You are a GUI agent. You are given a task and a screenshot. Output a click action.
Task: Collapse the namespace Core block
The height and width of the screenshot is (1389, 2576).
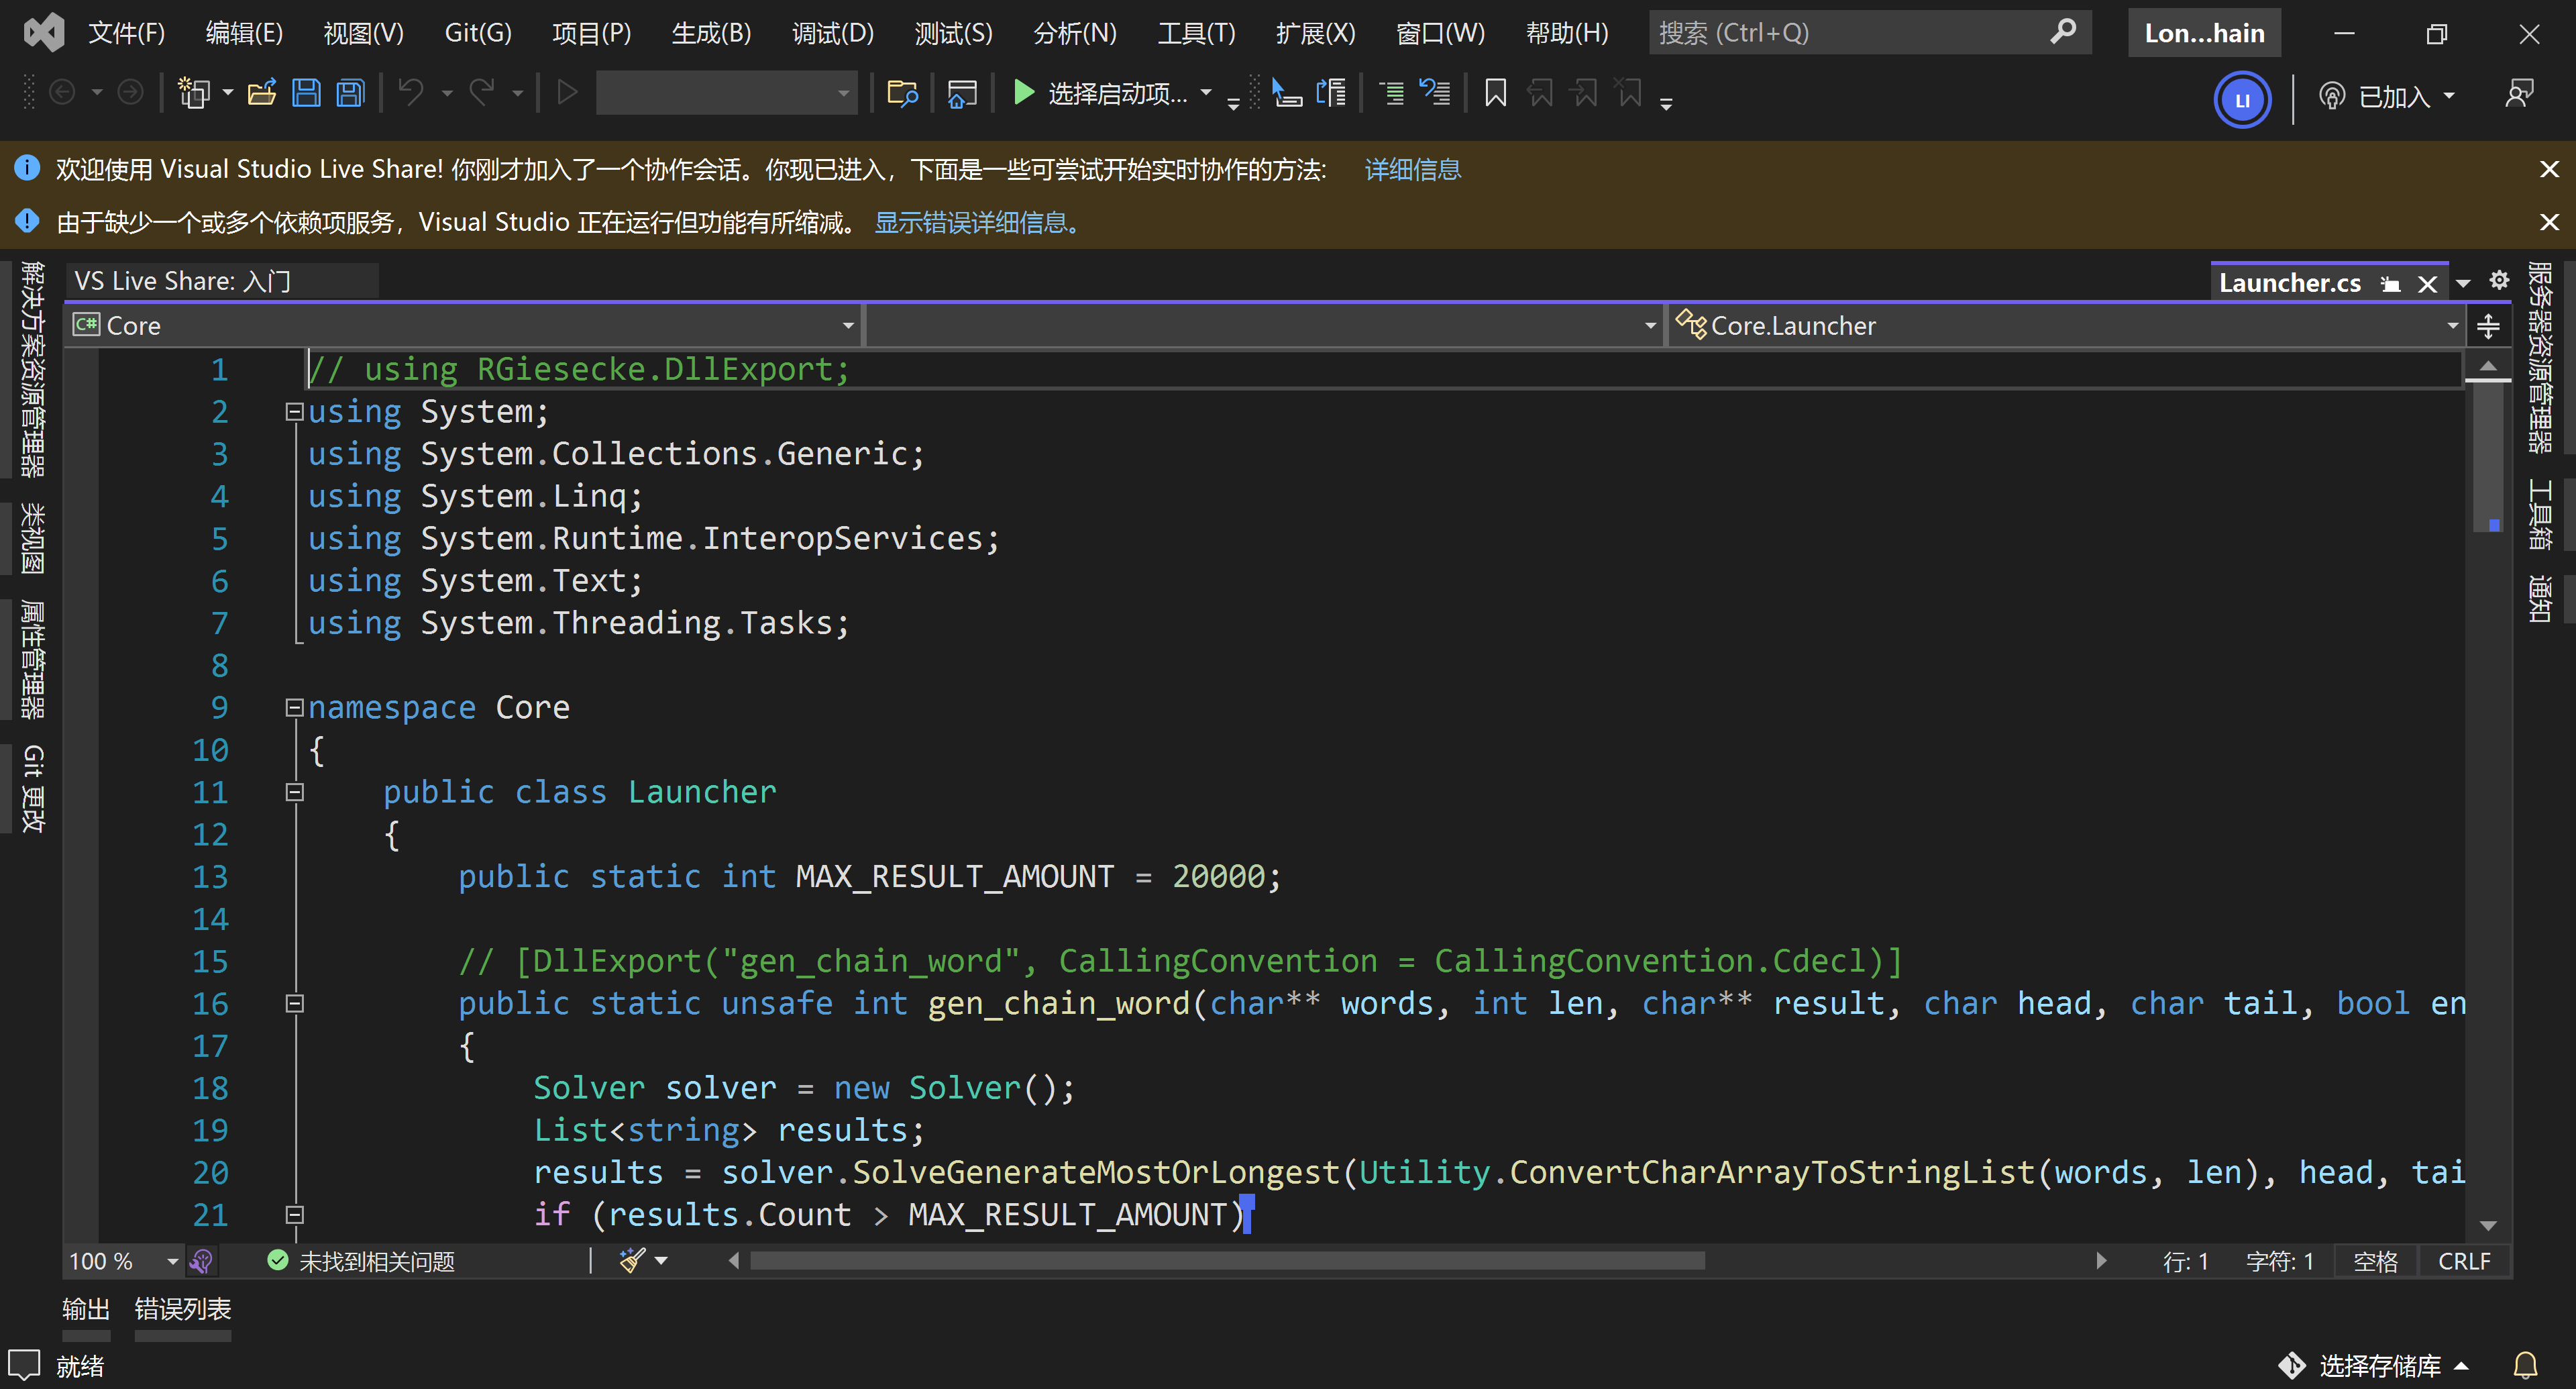tap(294, 707)
